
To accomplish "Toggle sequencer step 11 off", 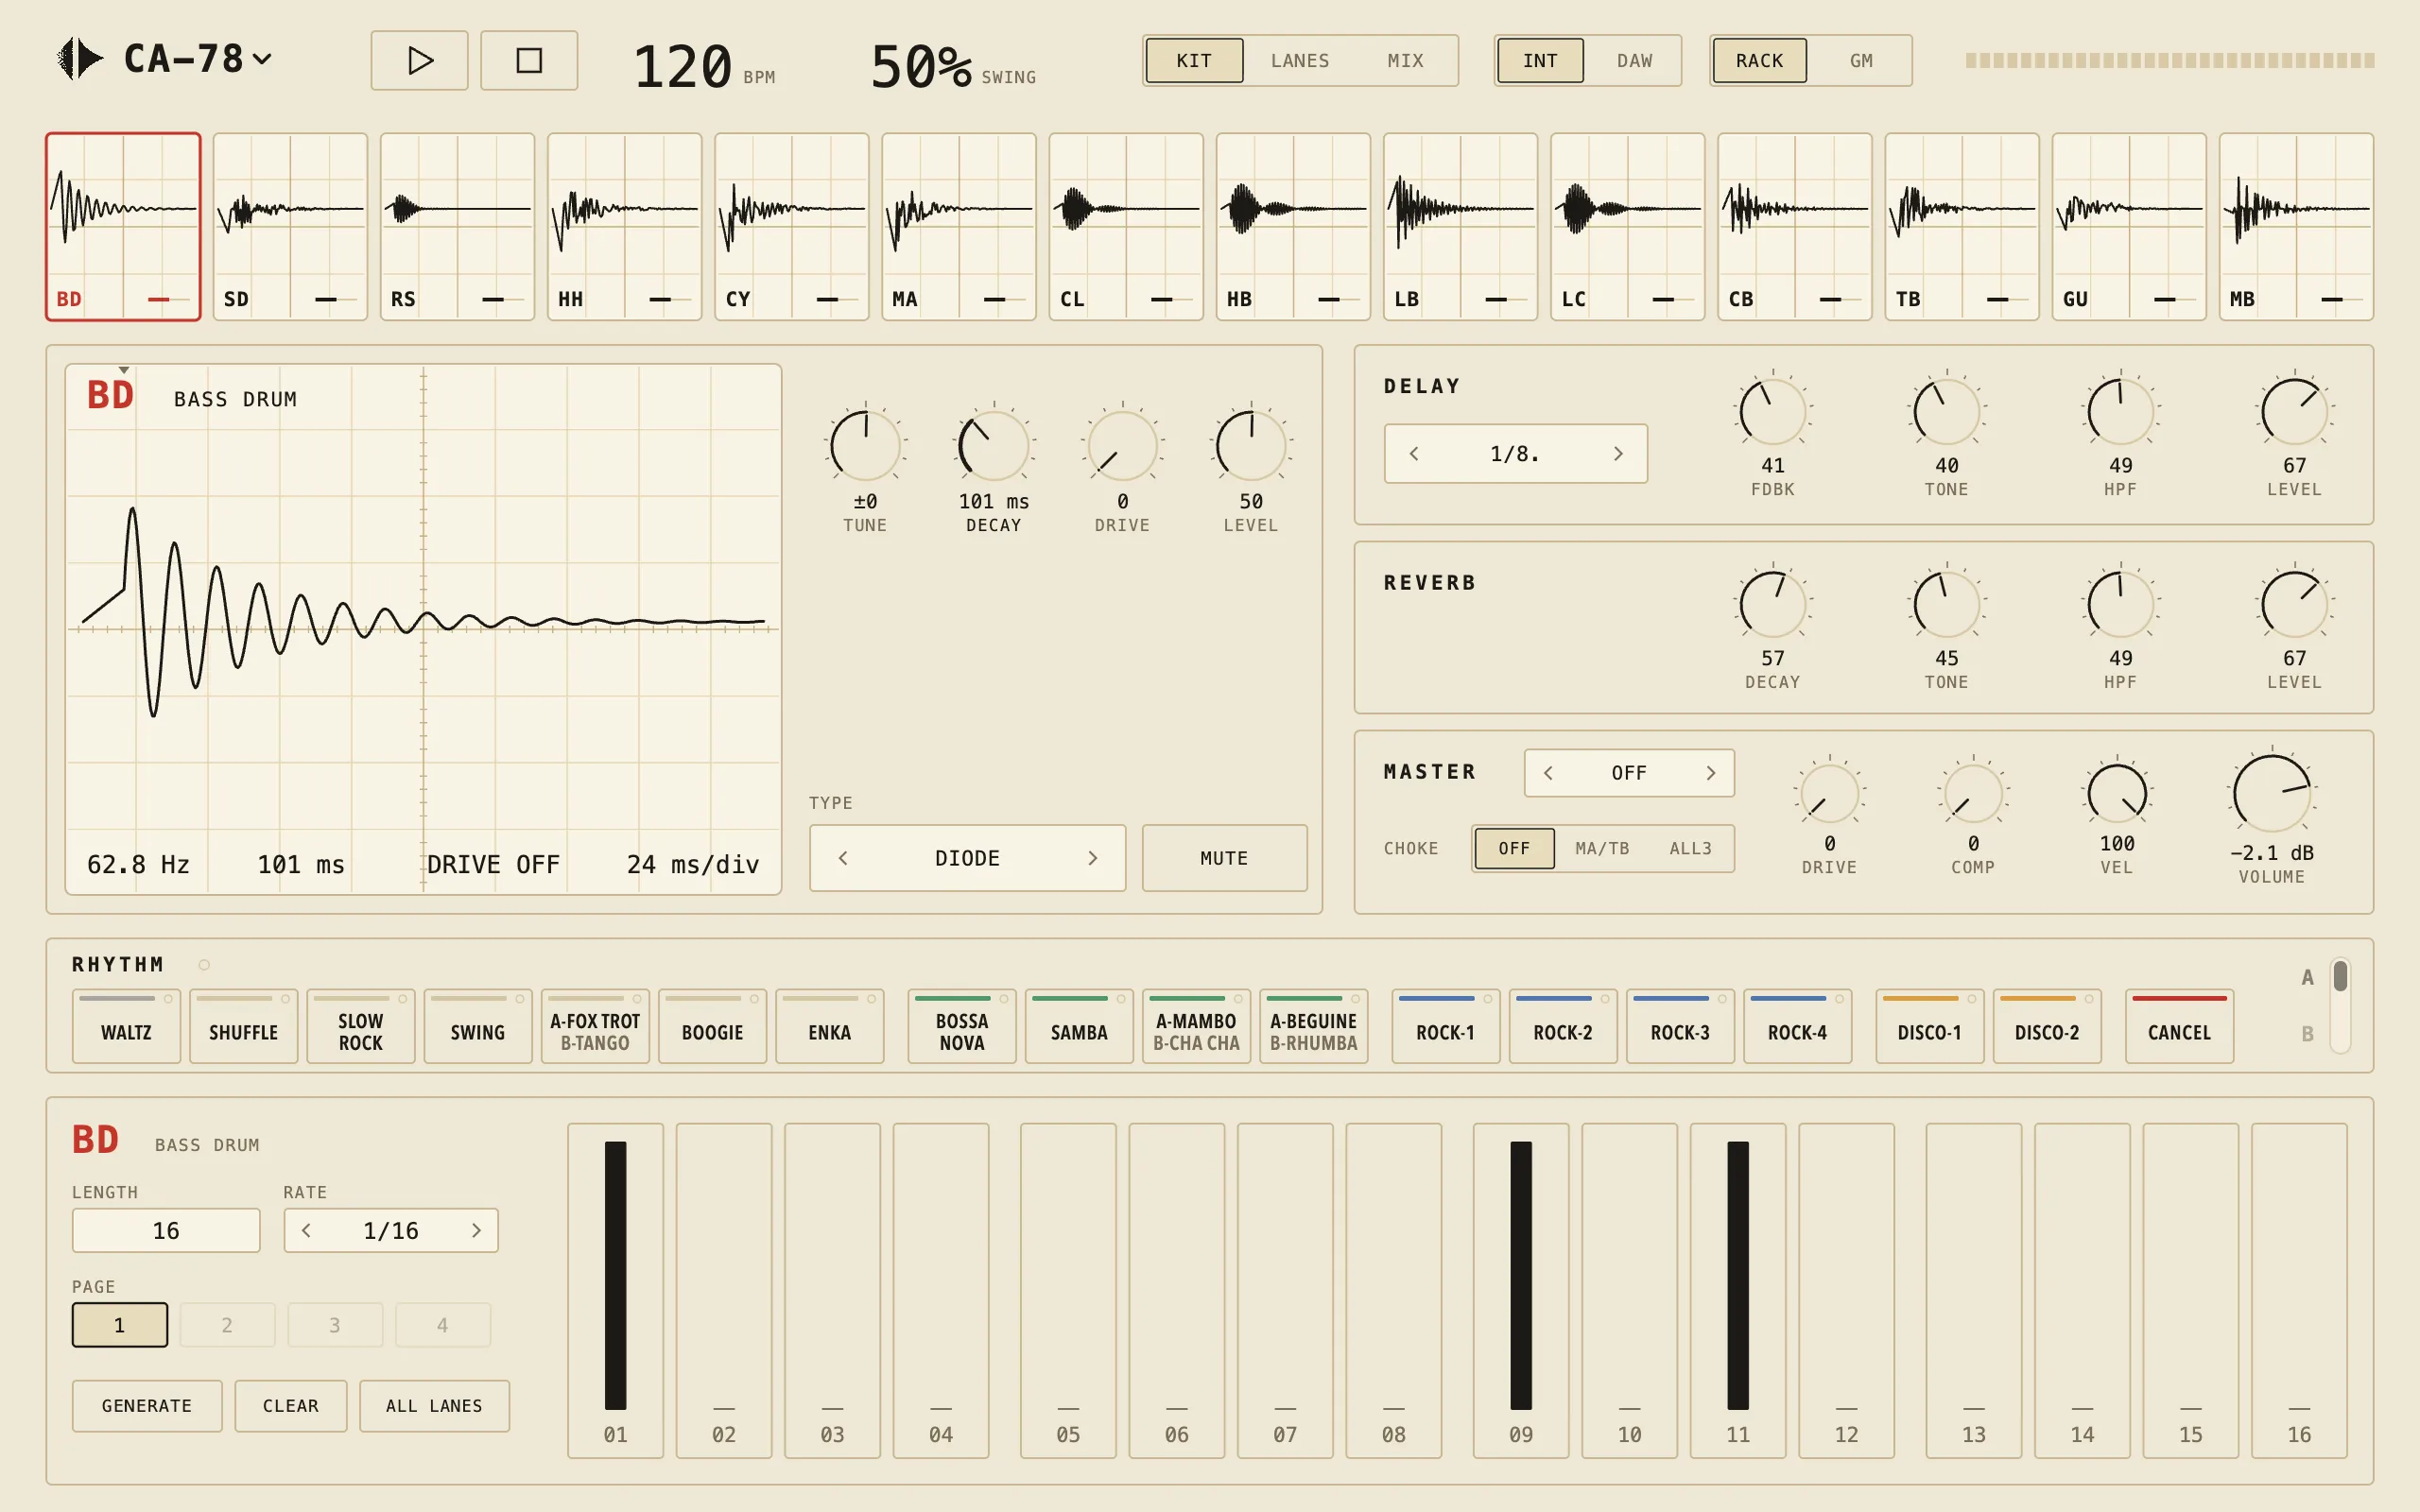I will point(1738,1290).
